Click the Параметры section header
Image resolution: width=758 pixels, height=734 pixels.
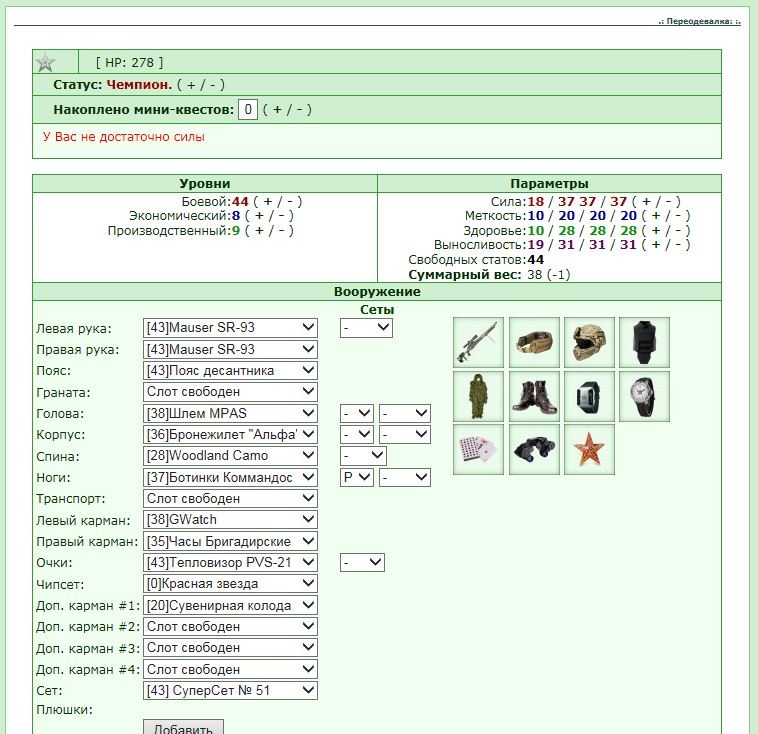point(549,183)
